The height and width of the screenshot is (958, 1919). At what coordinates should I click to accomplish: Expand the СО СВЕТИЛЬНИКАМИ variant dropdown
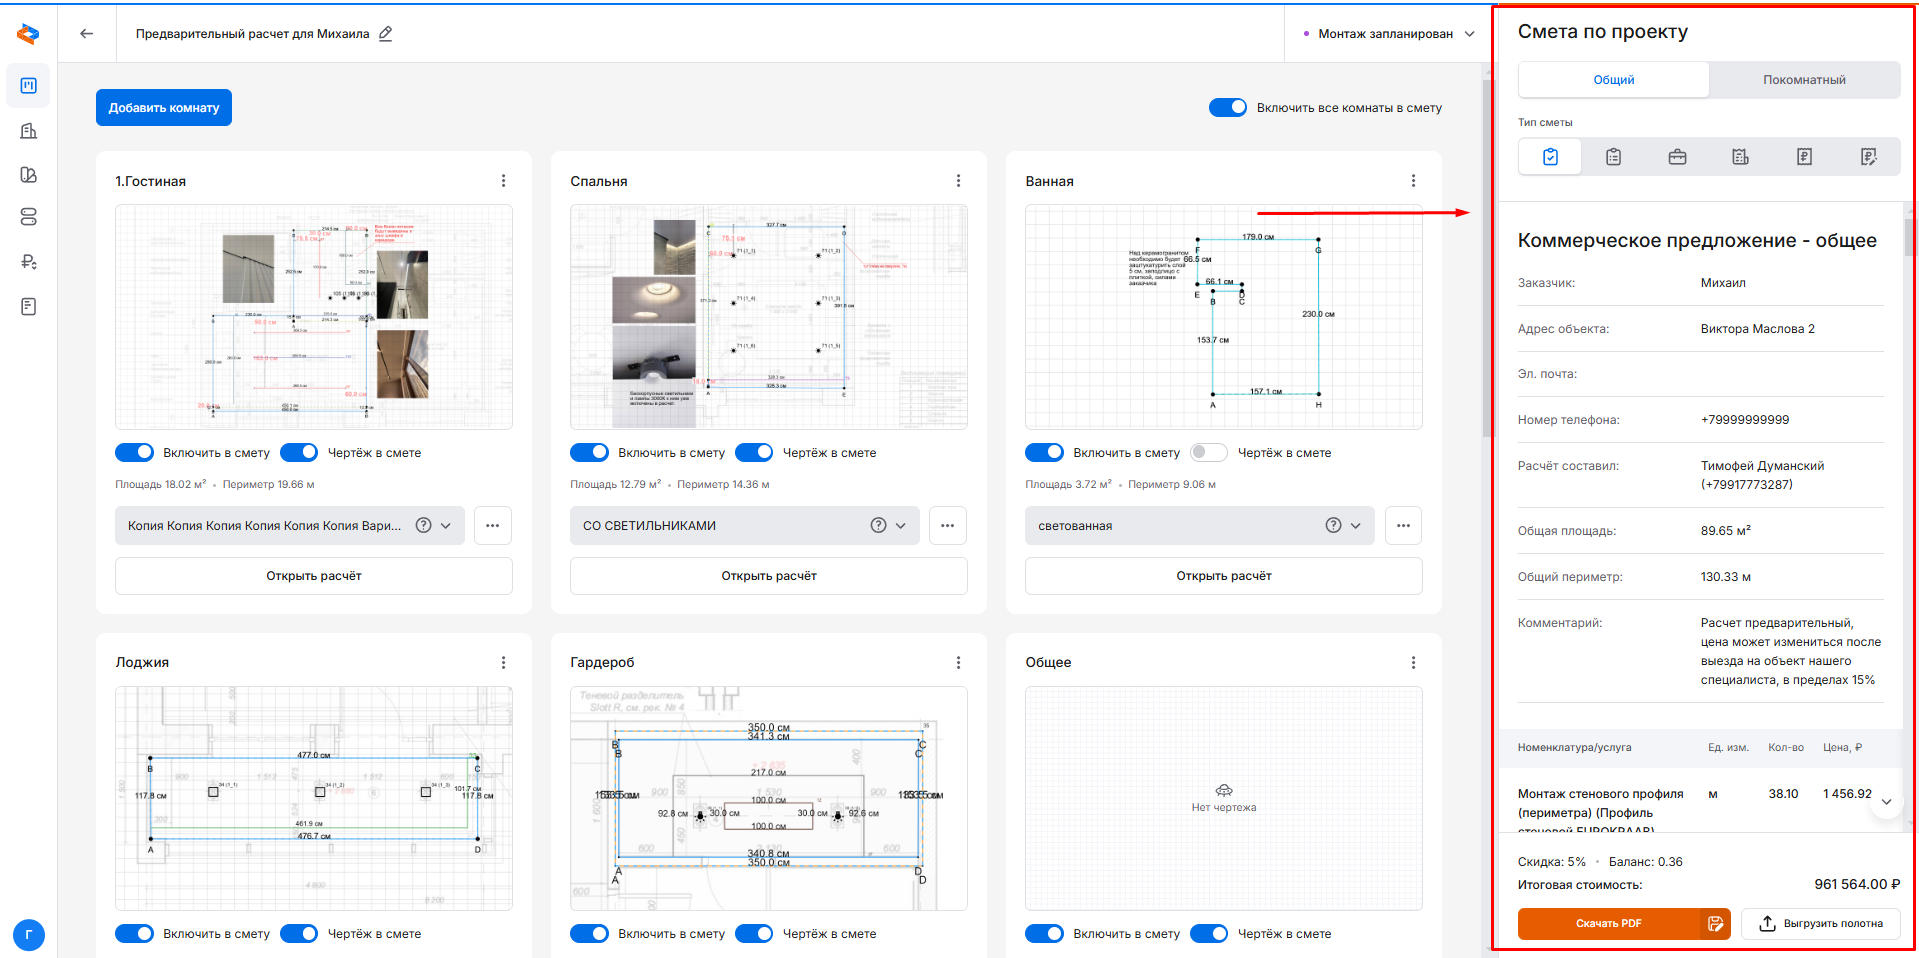click(900, 525)
